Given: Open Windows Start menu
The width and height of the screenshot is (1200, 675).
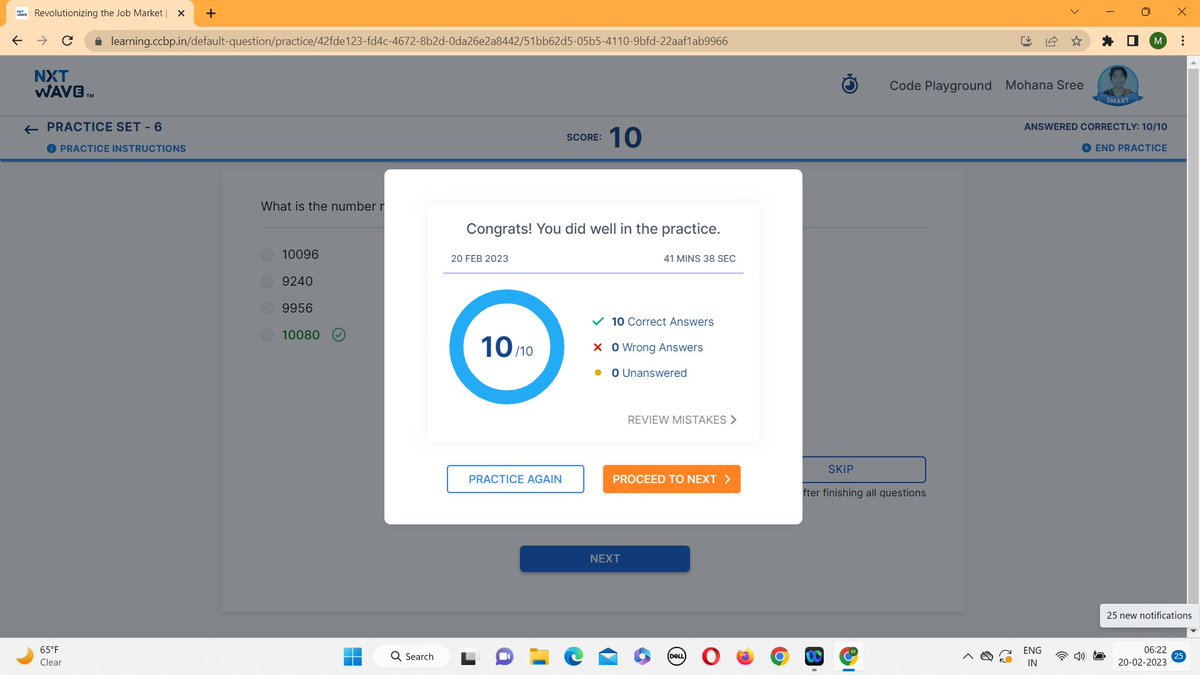Looking at the screenshot, I should click(352, 656).
